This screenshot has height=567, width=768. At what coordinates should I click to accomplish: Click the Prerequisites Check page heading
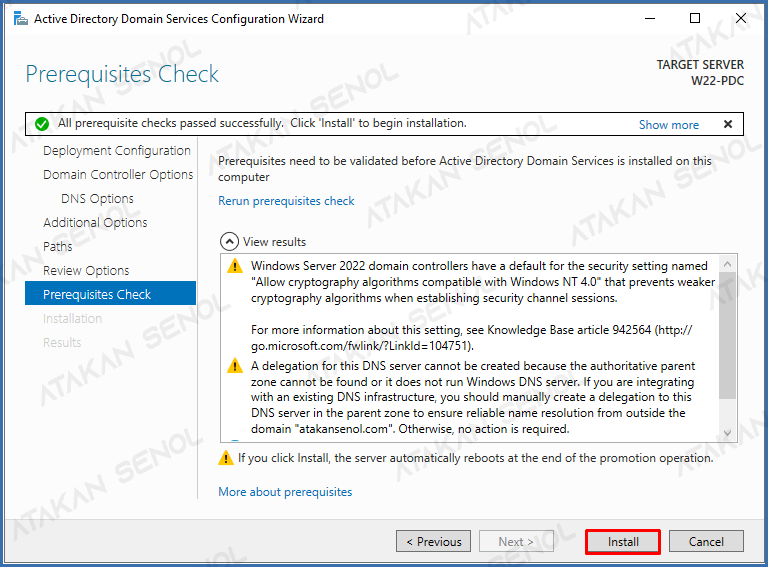(122, 74)
